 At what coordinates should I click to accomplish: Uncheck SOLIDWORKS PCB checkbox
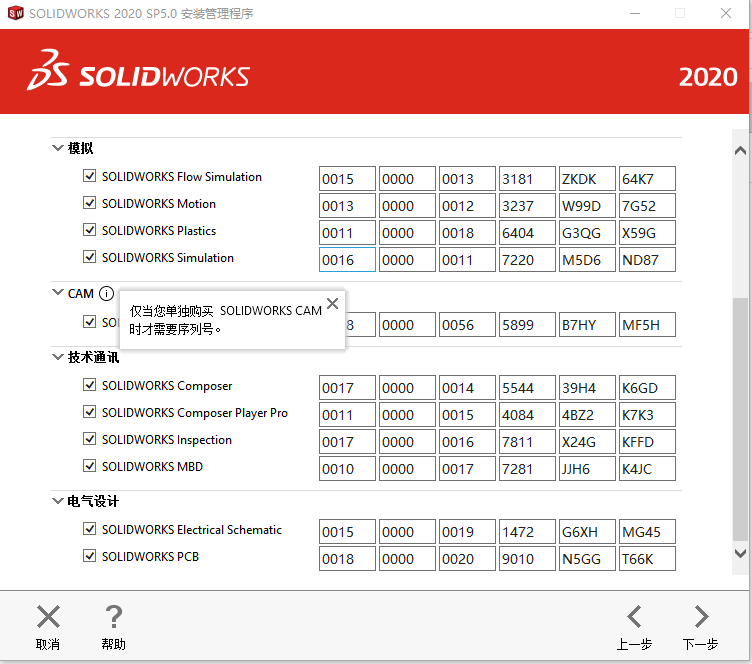[x=89, y=555]
